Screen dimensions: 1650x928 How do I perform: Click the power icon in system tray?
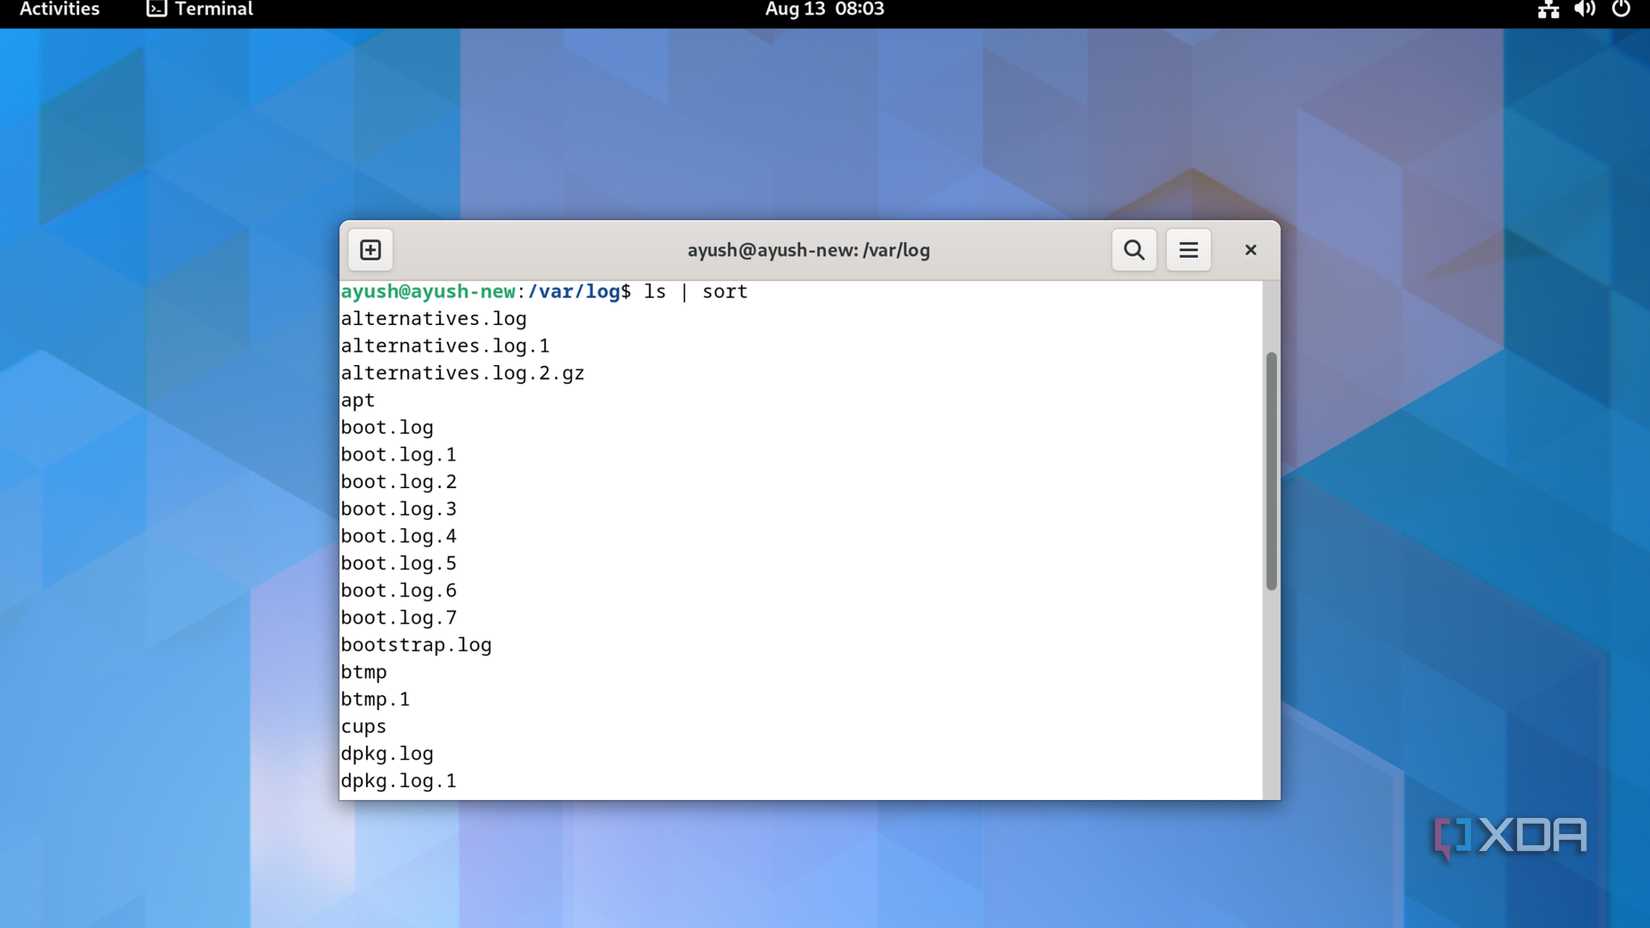(x=1619, y=10)
